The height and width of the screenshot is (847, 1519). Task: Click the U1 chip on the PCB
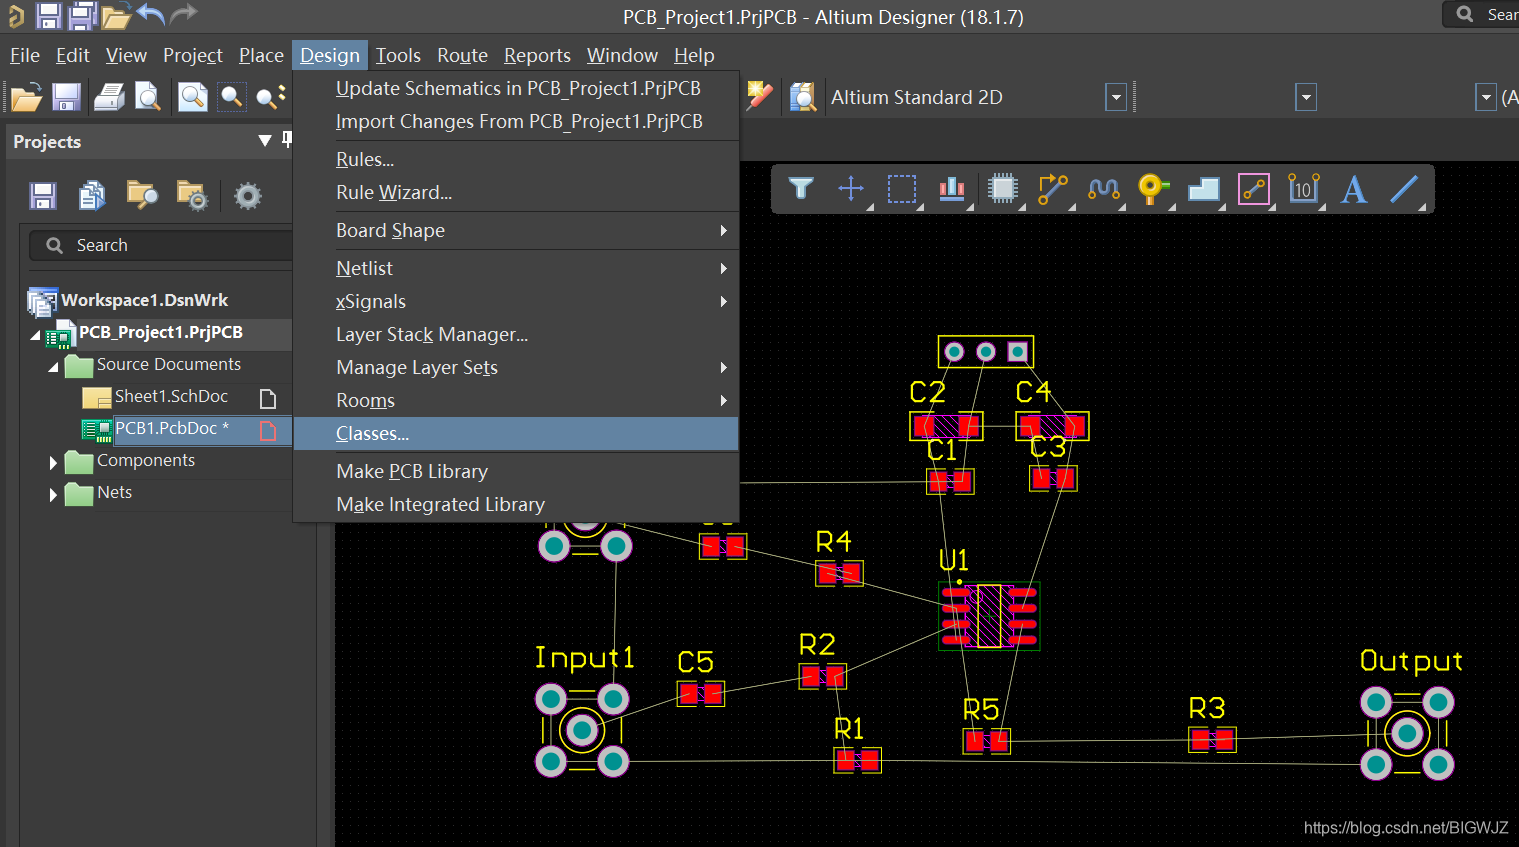(989, 616)
